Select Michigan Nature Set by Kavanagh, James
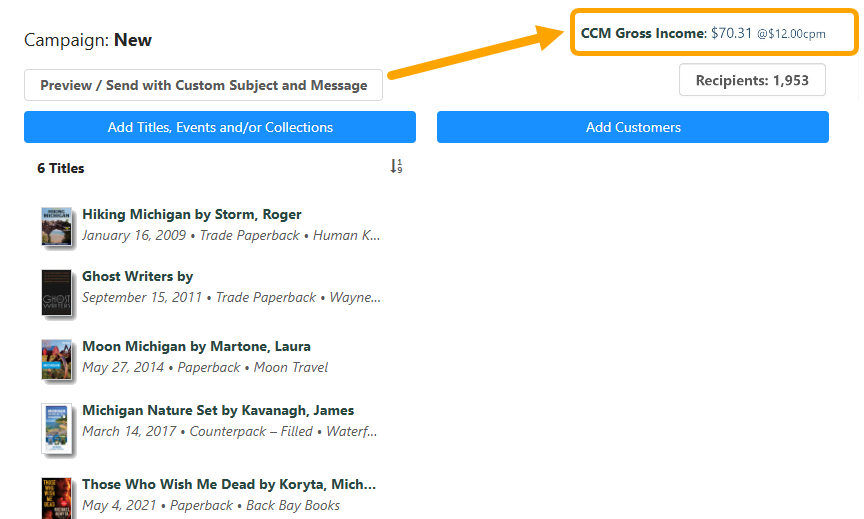 (217, 410)
